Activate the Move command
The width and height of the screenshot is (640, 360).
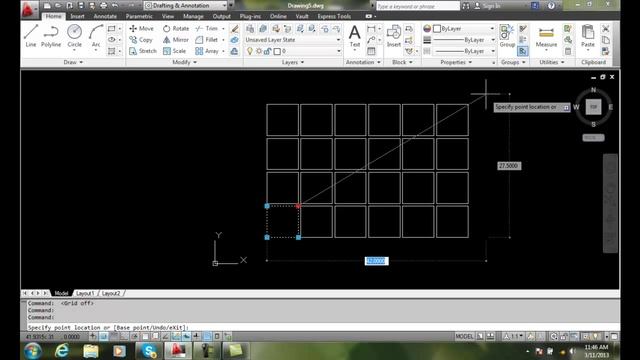pos(141,29)
